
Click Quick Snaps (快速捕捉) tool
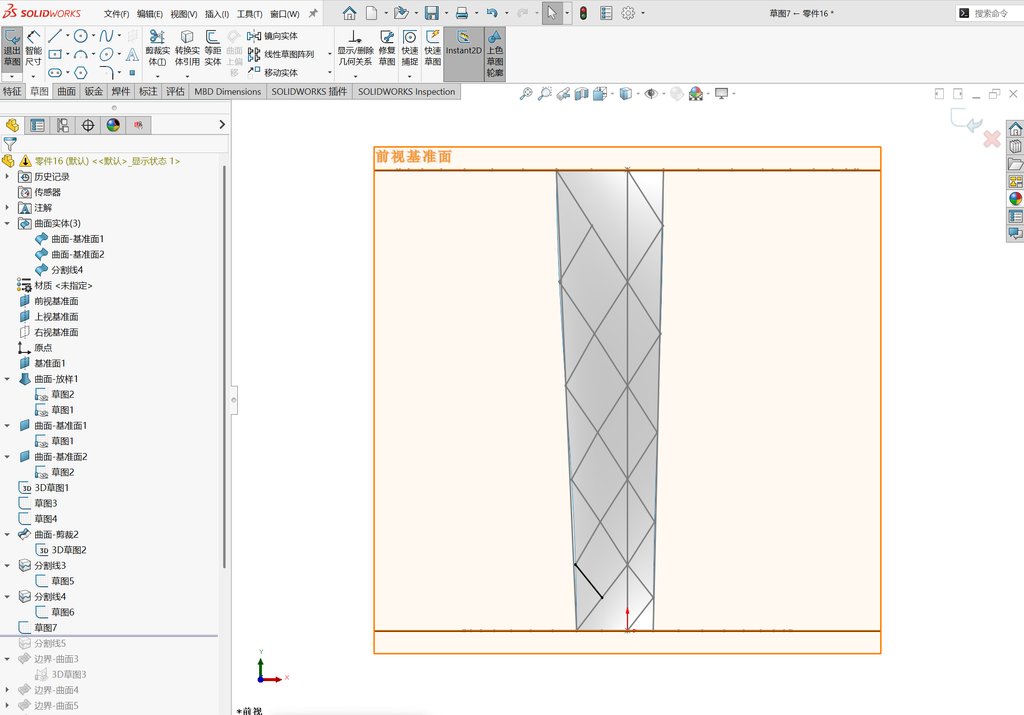[x=409, y=48]
